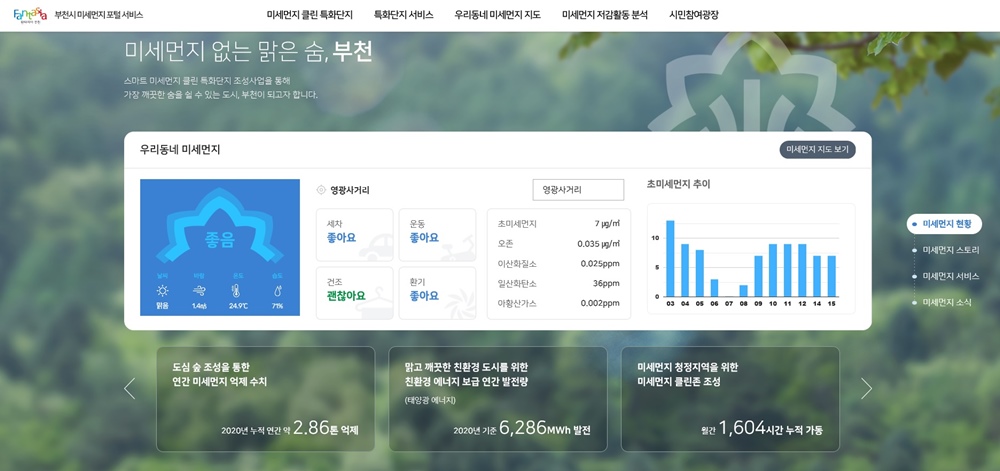Click the 좋음 air quality badge
Image resolution: width=1000 pixels, height=471 pixels.
point(219,240)
